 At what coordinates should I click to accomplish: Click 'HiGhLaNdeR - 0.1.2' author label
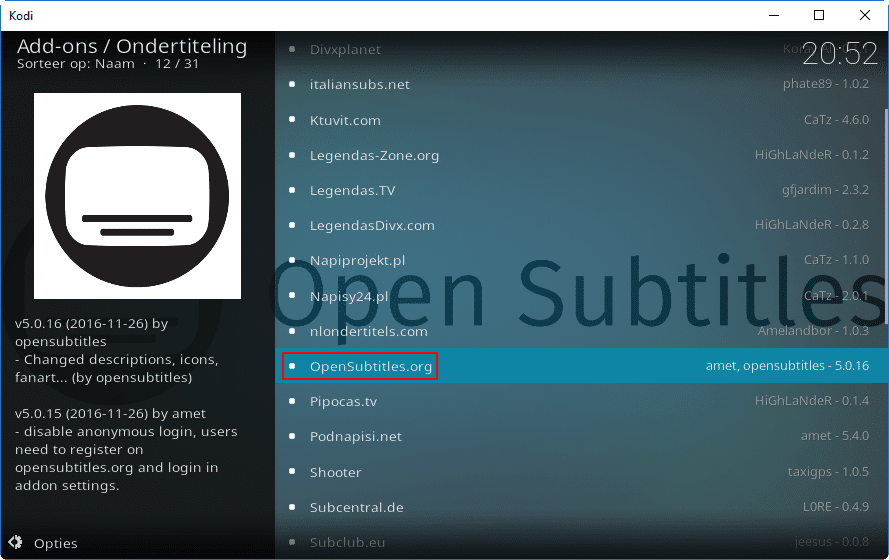pos(811,155)
